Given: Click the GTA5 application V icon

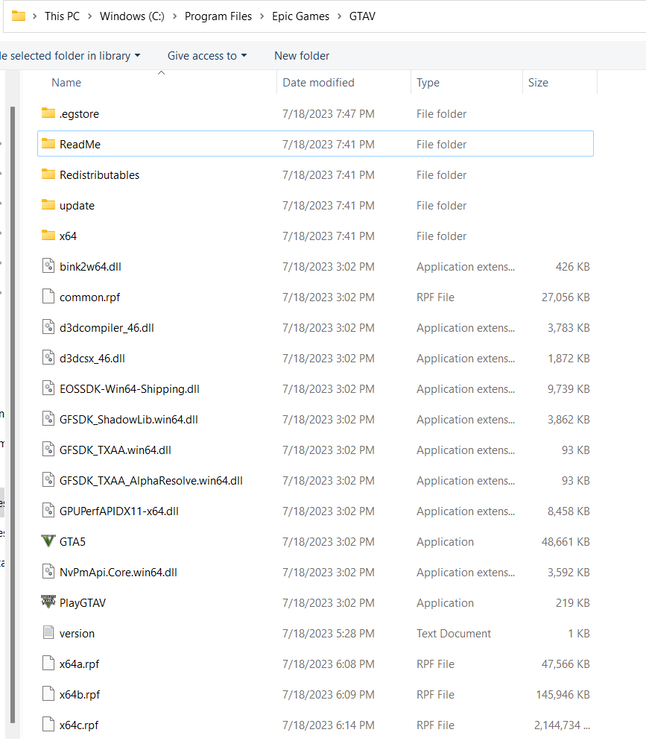Looking at the screenshot, I should pos(48,541).
